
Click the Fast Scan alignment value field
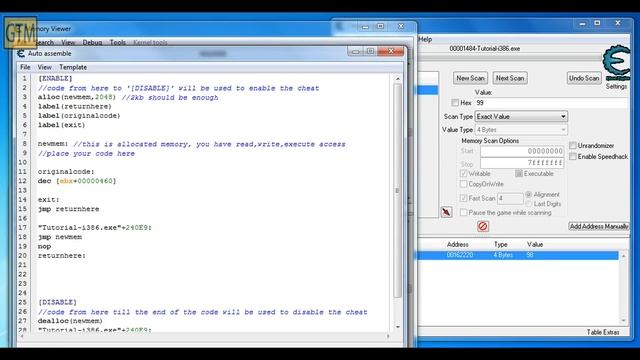coord(510,199)
